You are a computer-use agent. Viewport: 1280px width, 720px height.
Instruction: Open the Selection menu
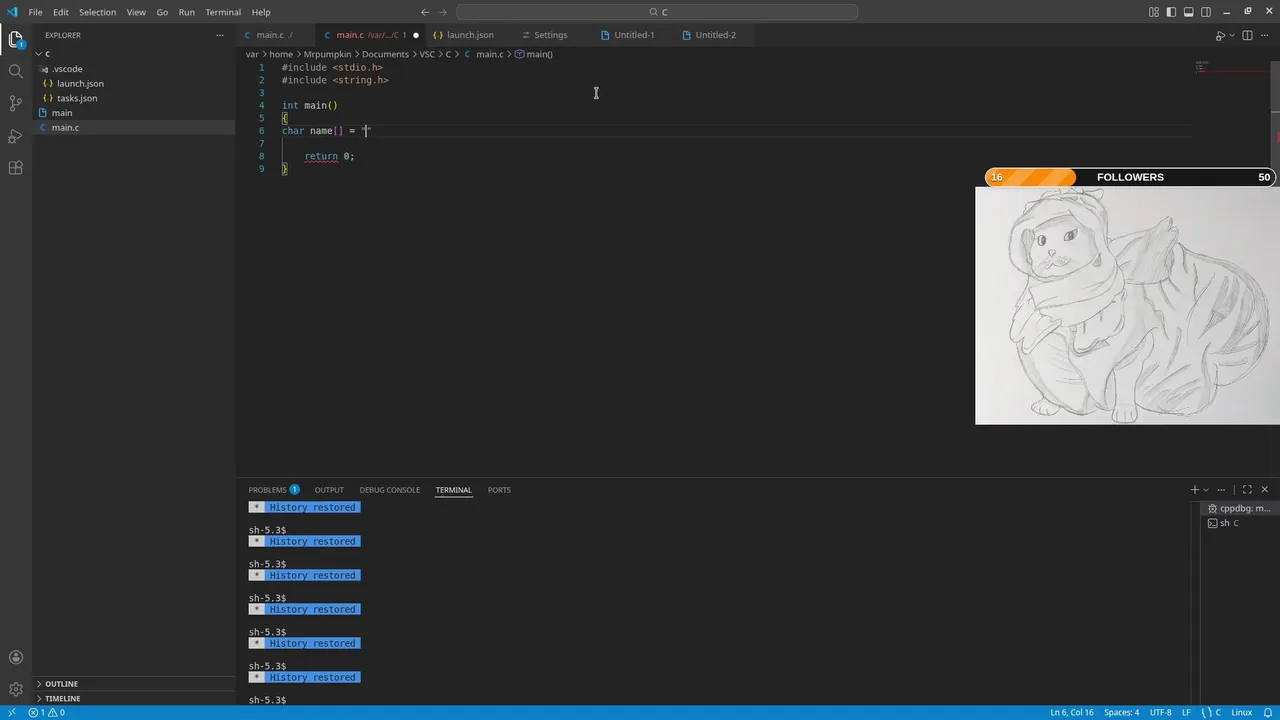click(x=98, y=12)
